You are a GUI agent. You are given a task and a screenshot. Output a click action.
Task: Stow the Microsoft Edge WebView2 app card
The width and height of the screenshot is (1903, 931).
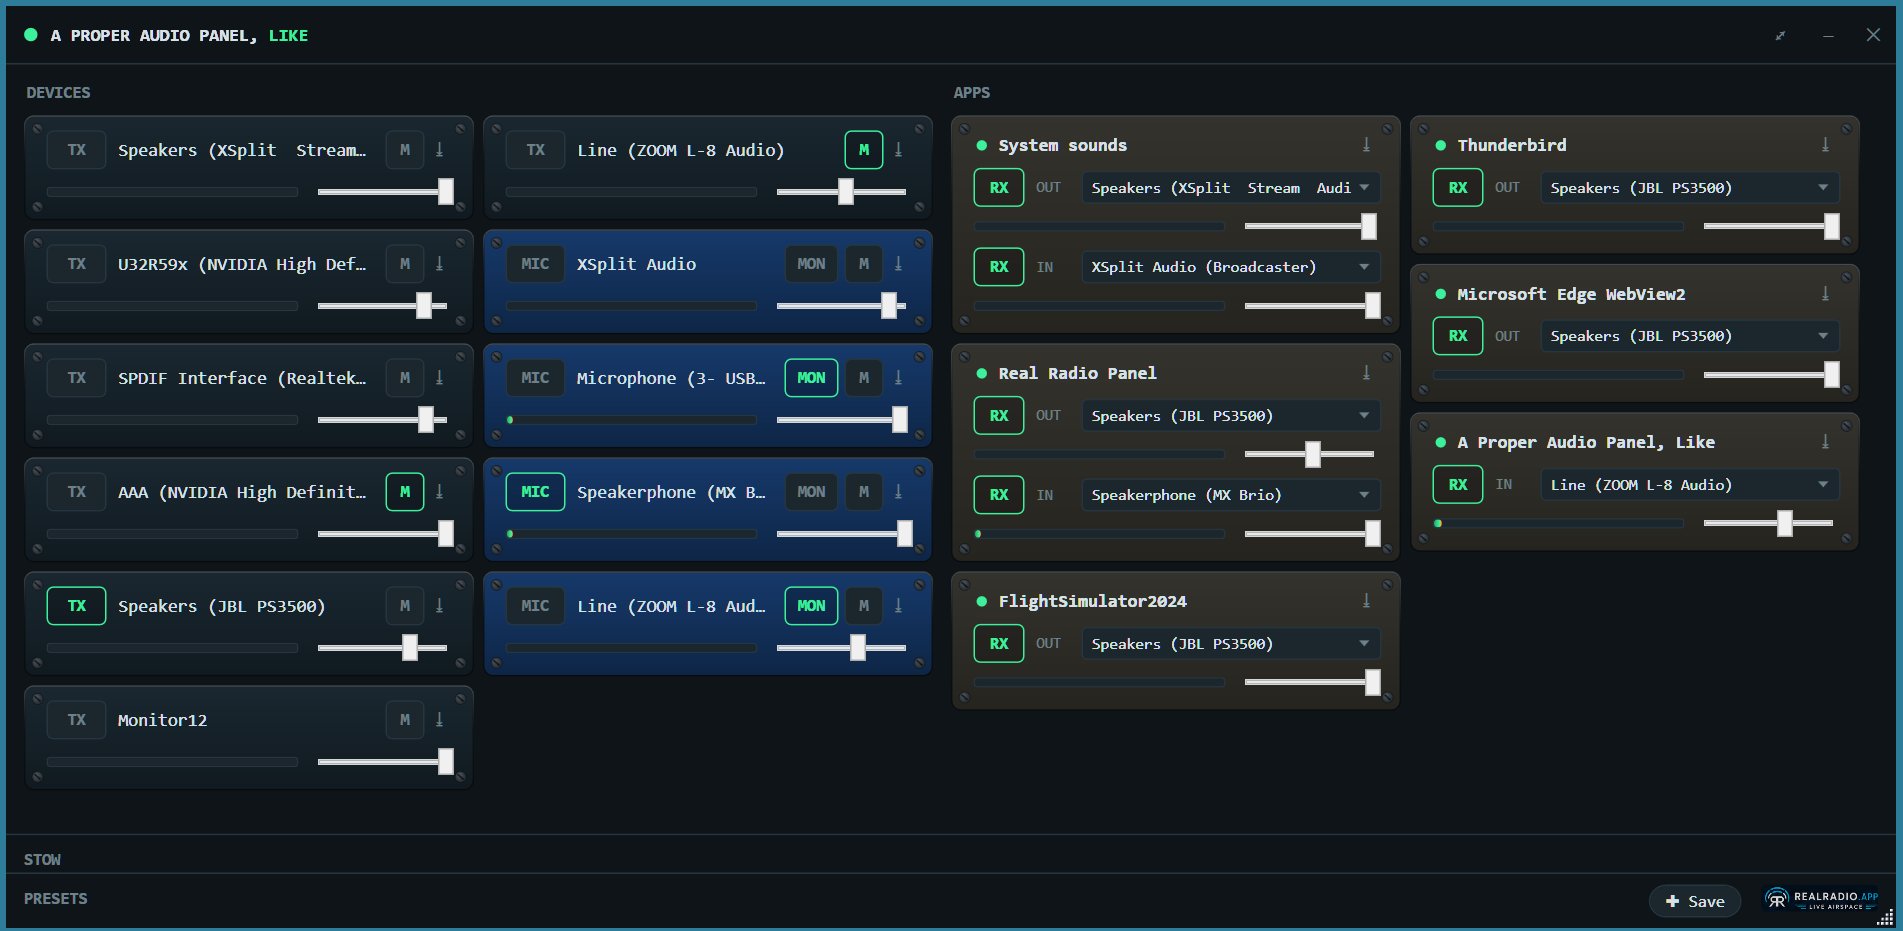(x=1825, y=294)
